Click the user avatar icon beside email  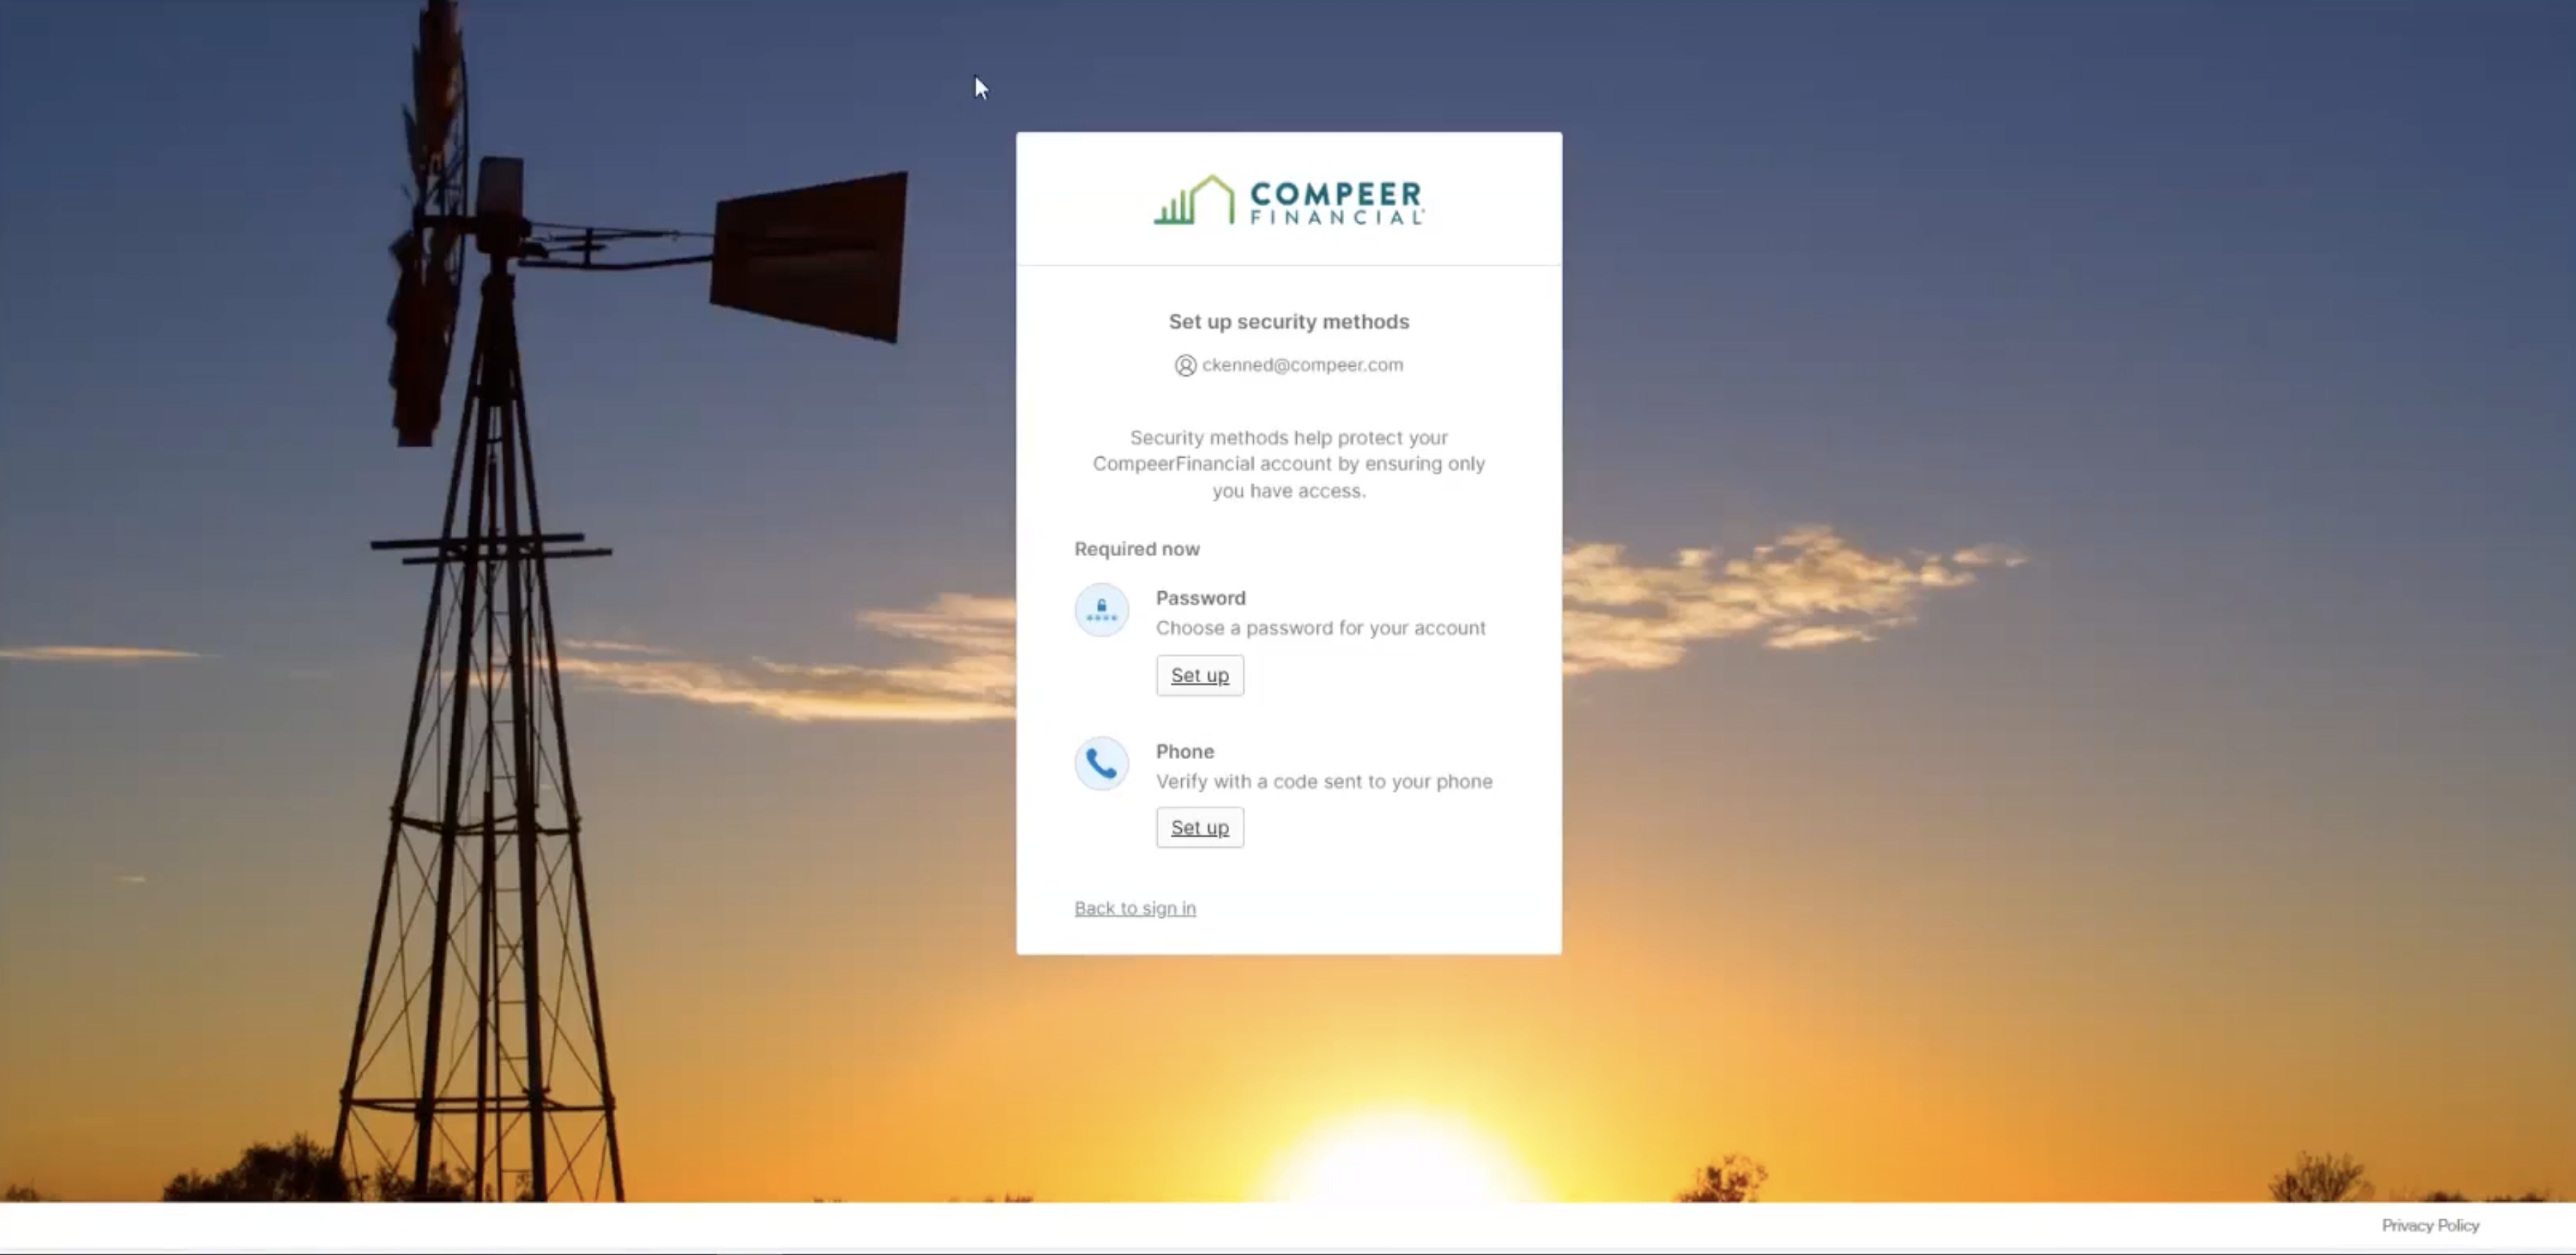[1185, 366]
